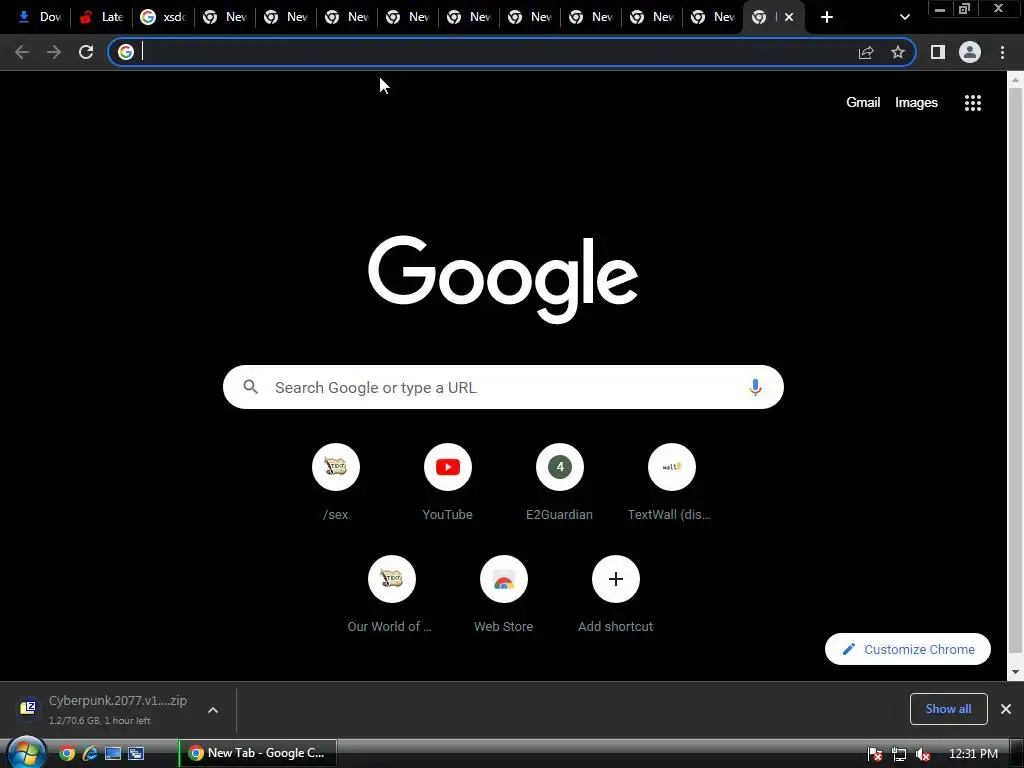Click the Google site icon in address bar
1024x768 pixels.
click(126, 52)
